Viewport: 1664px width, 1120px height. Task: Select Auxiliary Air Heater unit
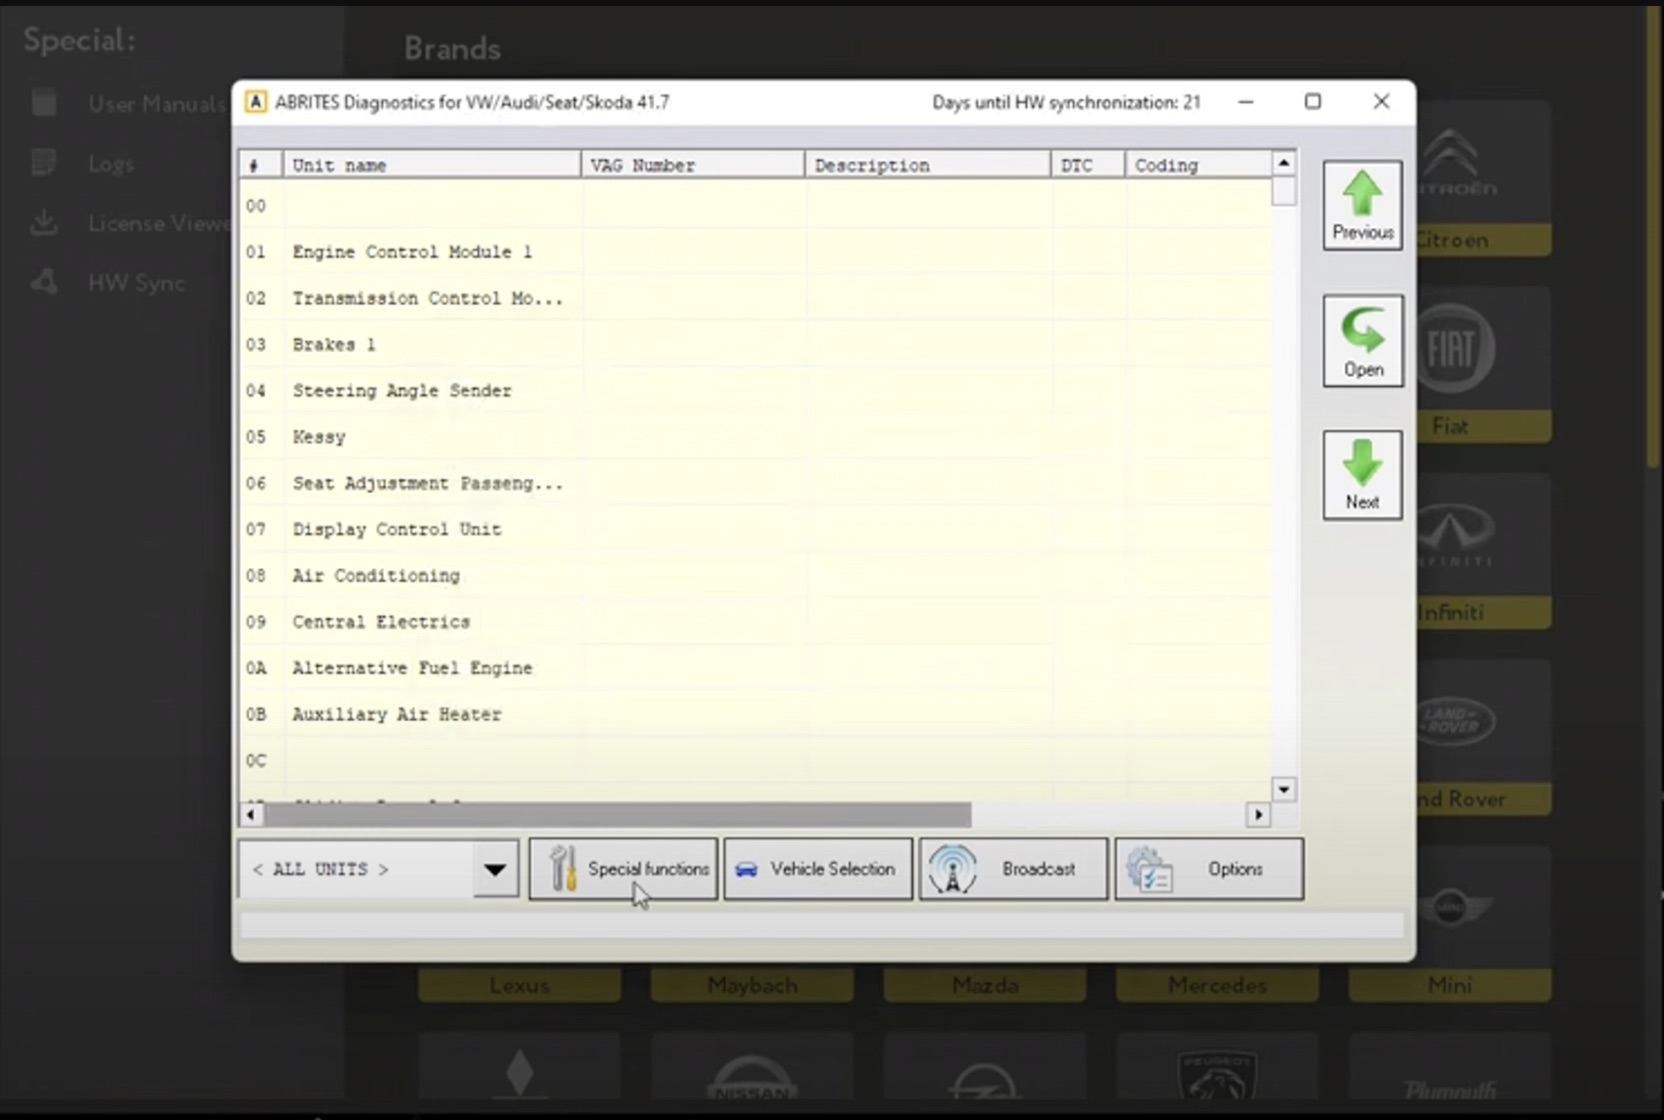[x=755, y=714]
